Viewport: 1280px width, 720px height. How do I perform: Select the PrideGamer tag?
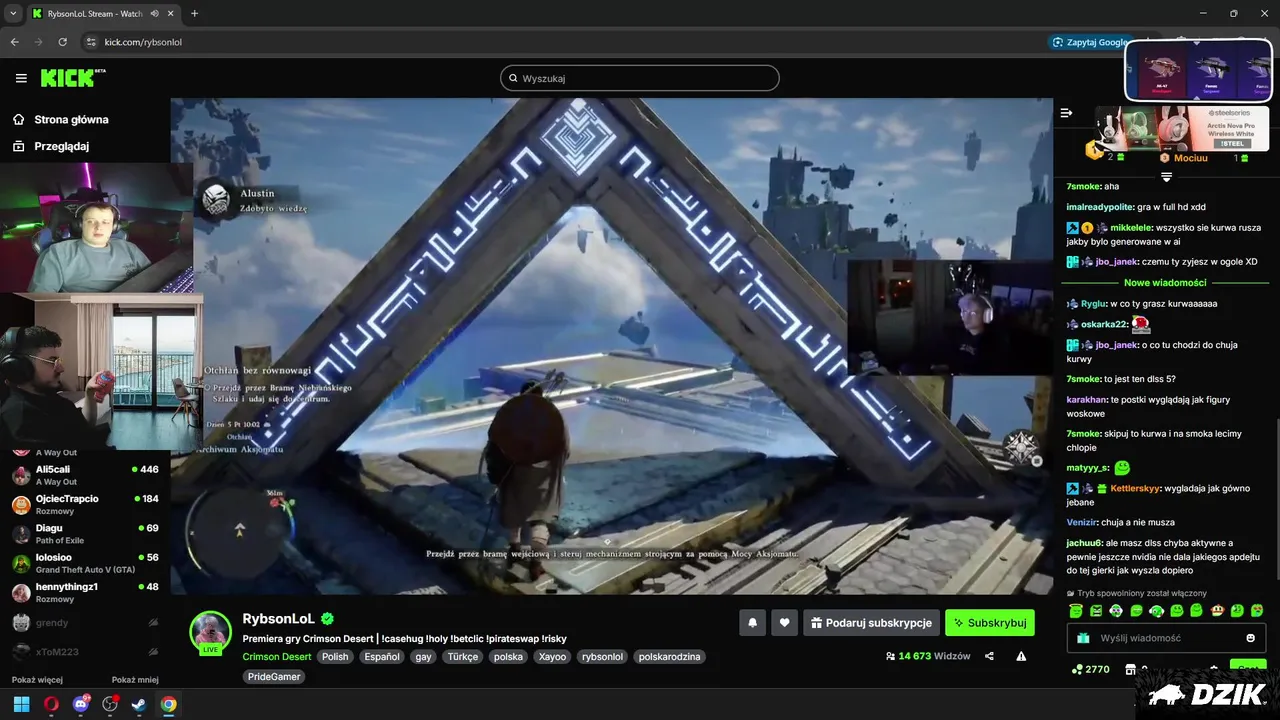pyautogui.click(x=274, y=677)
